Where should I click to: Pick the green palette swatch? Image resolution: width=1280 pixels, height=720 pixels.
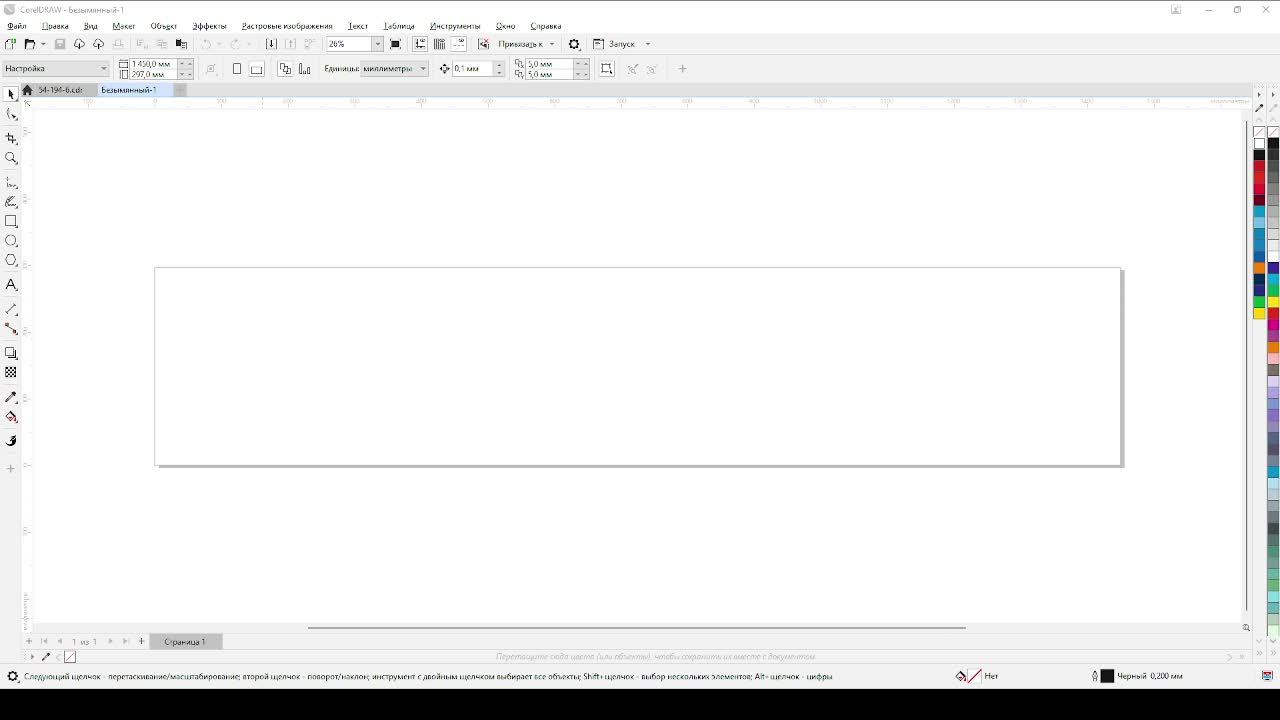point(1259,302)
